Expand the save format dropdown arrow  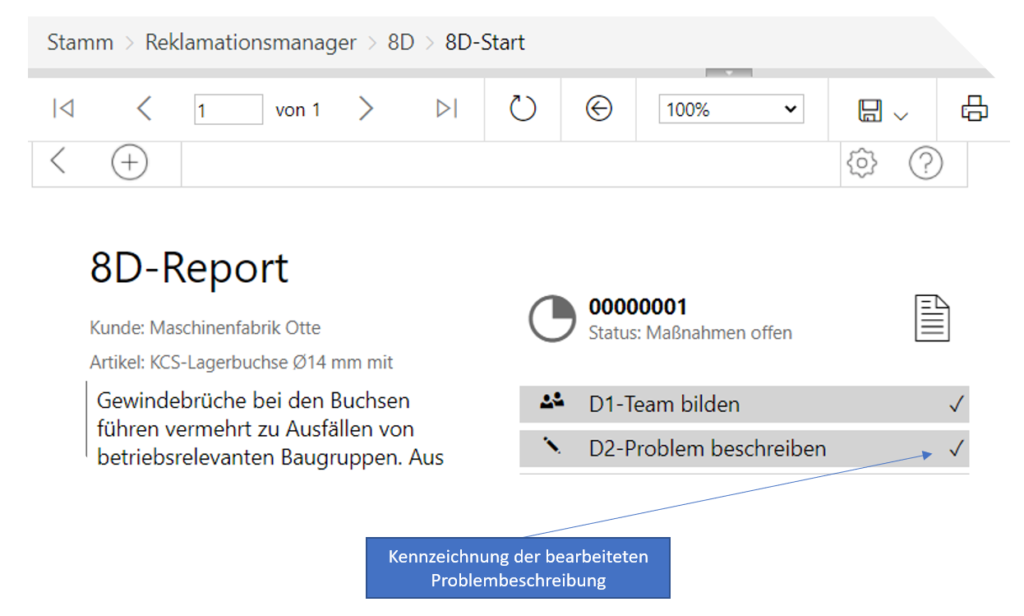pos(901,116)
